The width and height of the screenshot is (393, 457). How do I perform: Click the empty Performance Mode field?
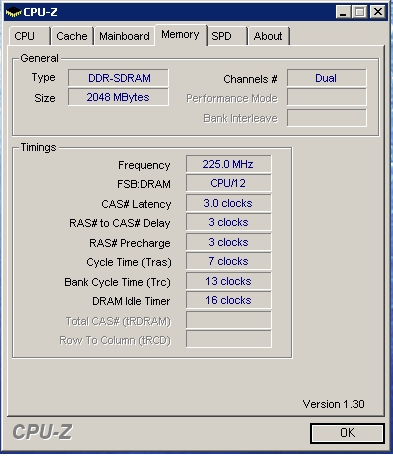pos(327,97)
